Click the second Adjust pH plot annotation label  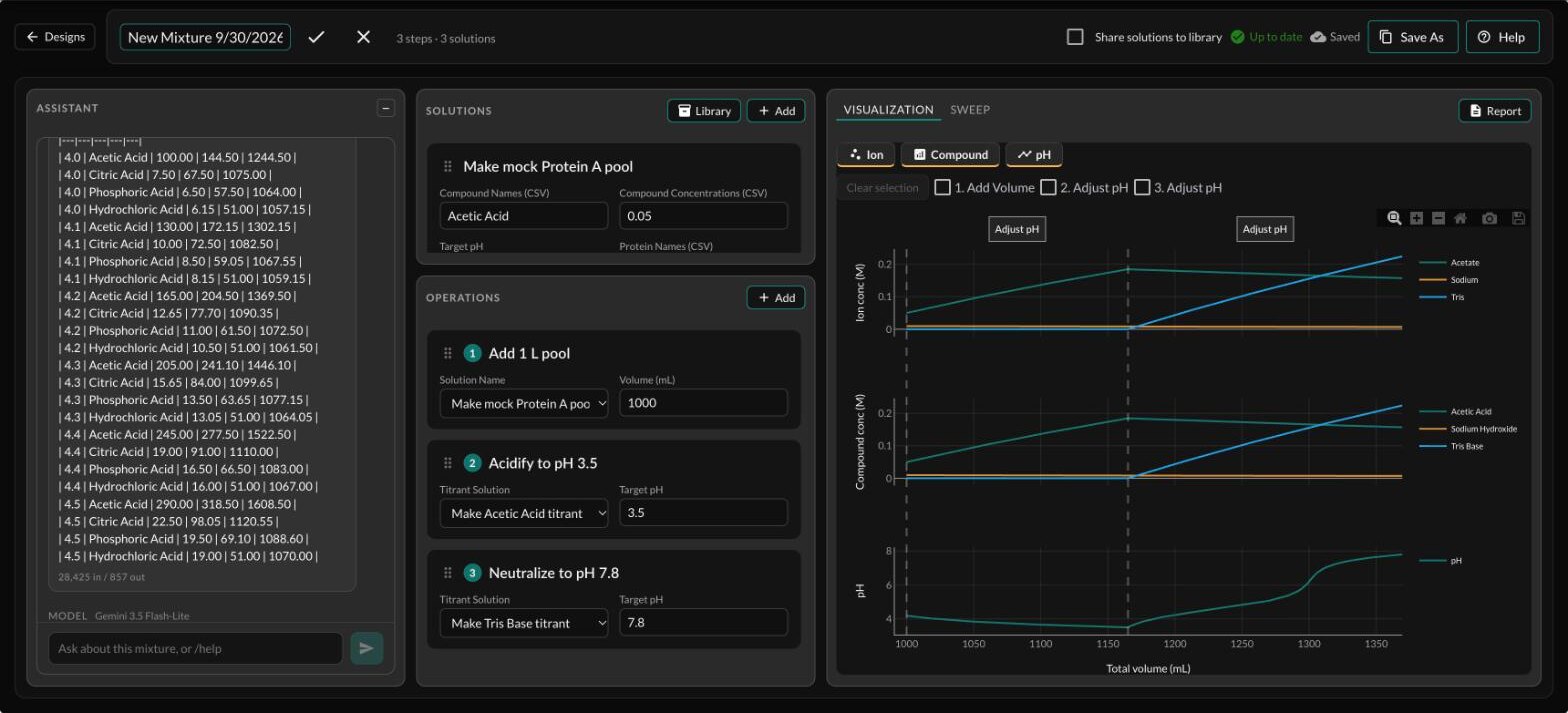(1265, 229)
